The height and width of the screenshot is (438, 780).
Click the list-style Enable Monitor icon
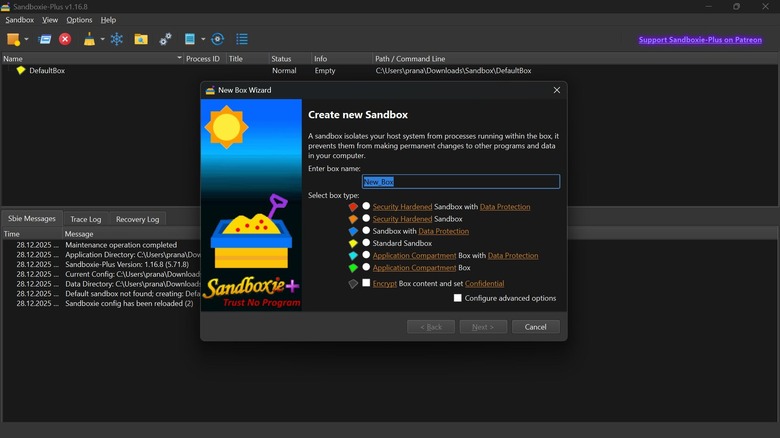(x=242, y=39)
